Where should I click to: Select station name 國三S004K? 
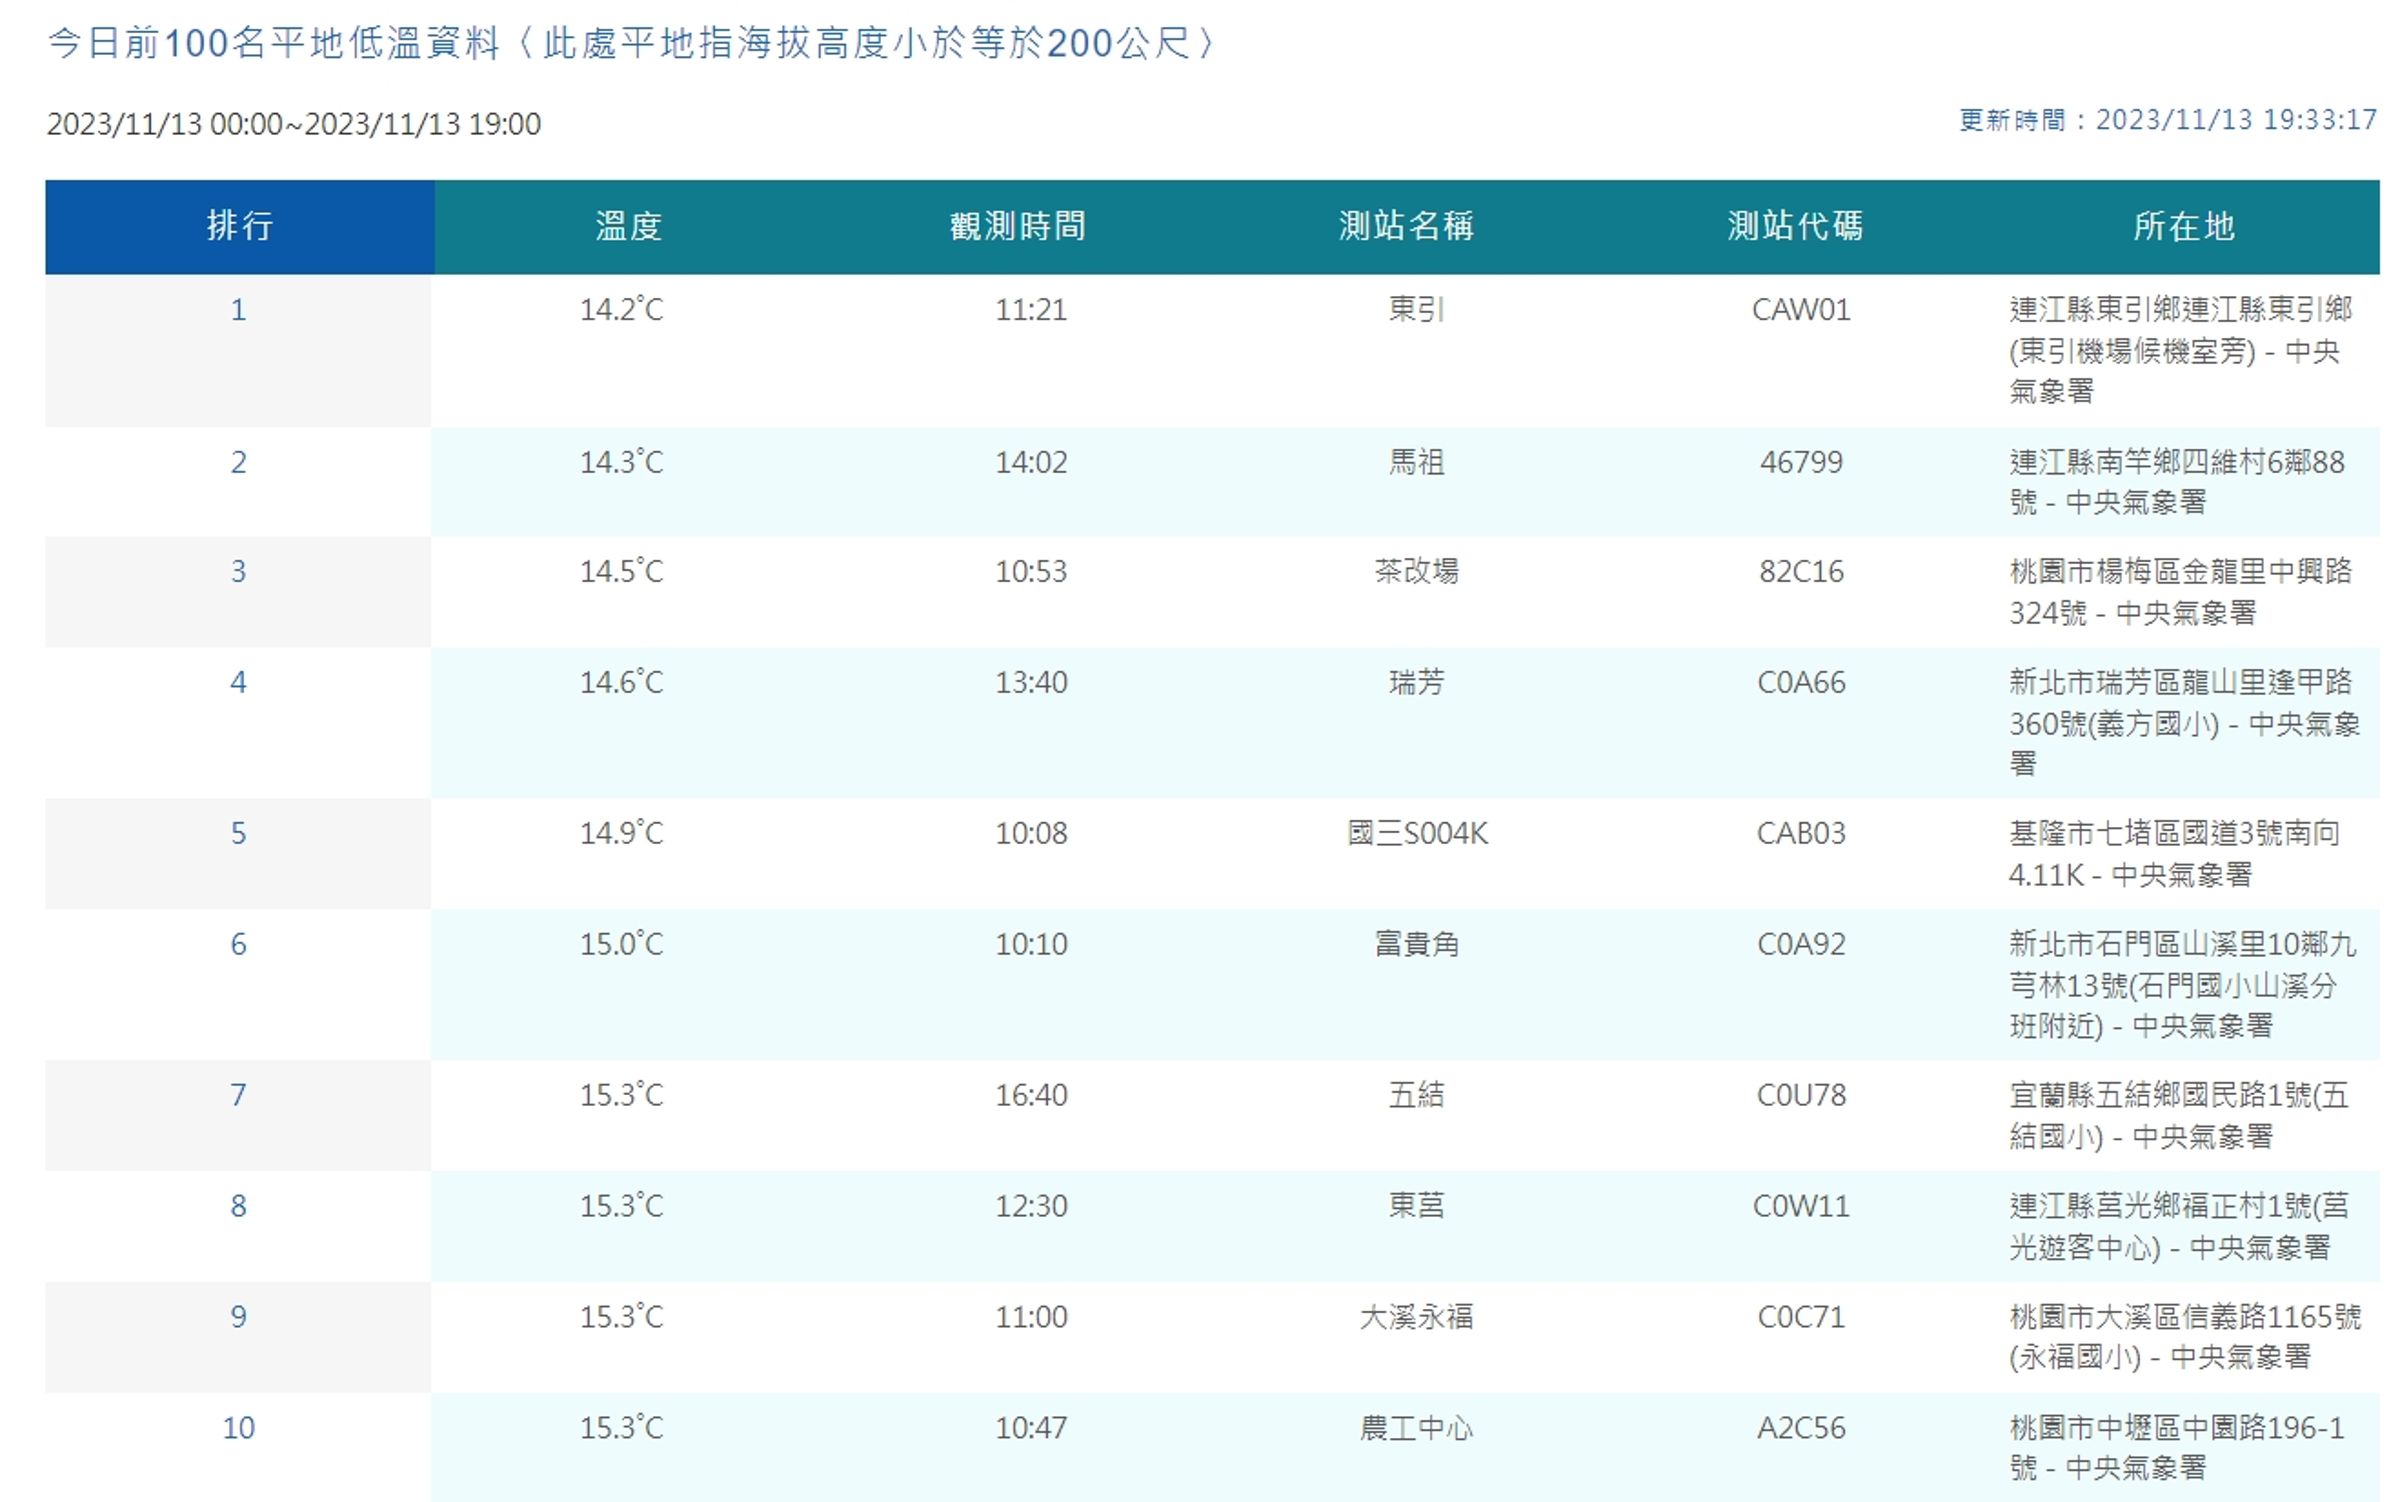click(x=1417, y=833)
